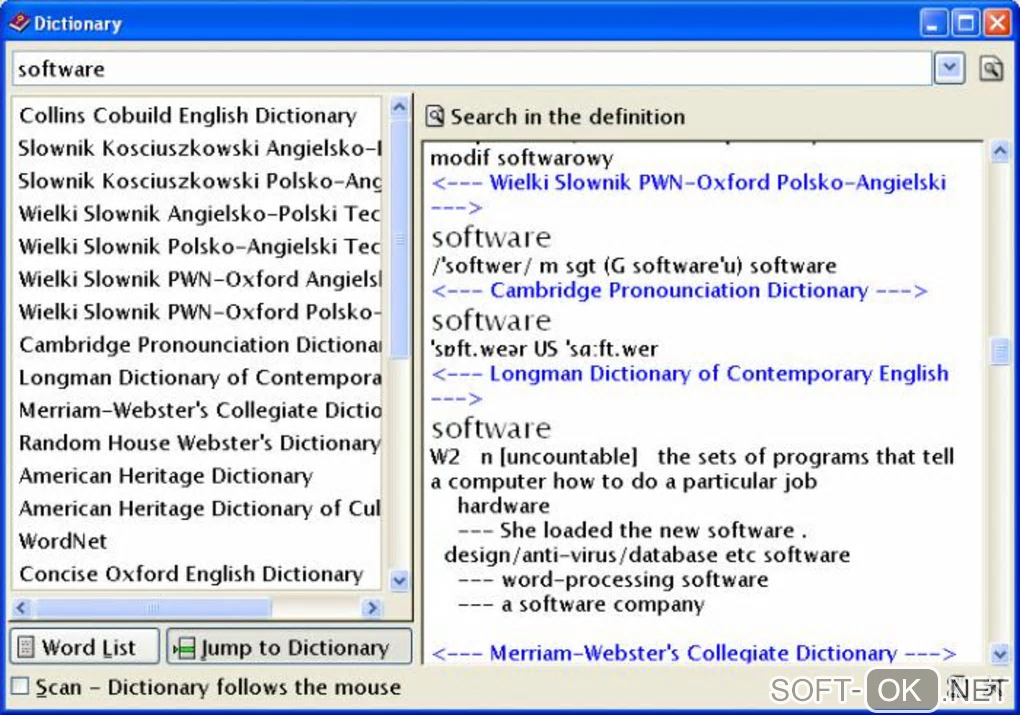Click the search field containing software
The height and width of the screenshot is (715, 1020).
[472, 68]
